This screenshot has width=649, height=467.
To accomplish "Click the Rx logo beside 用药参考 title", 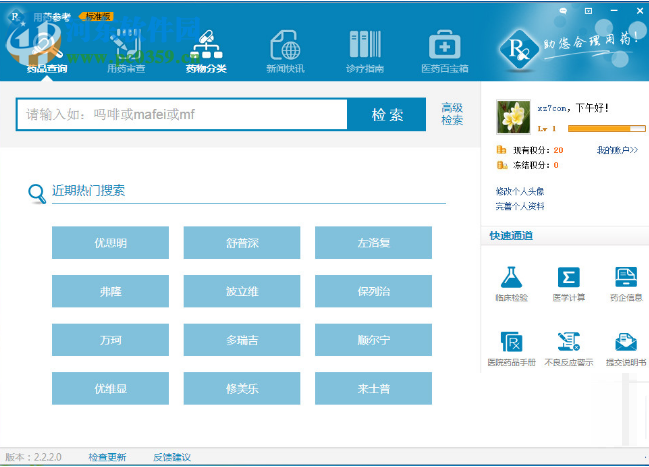I will click(15, 17).
